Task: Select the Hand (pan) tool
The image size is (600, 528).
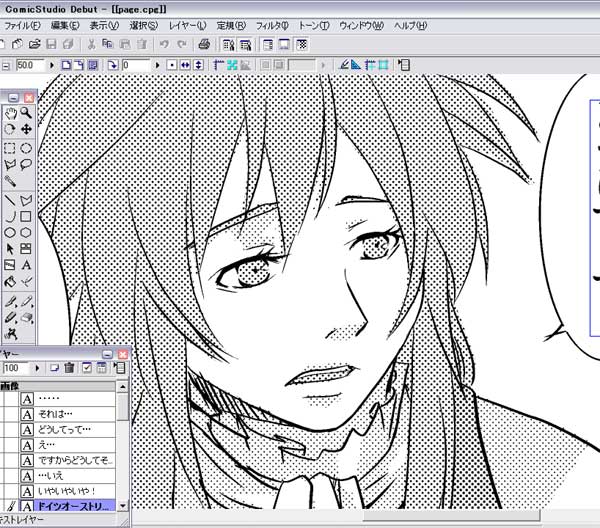Action: (10, 113)
